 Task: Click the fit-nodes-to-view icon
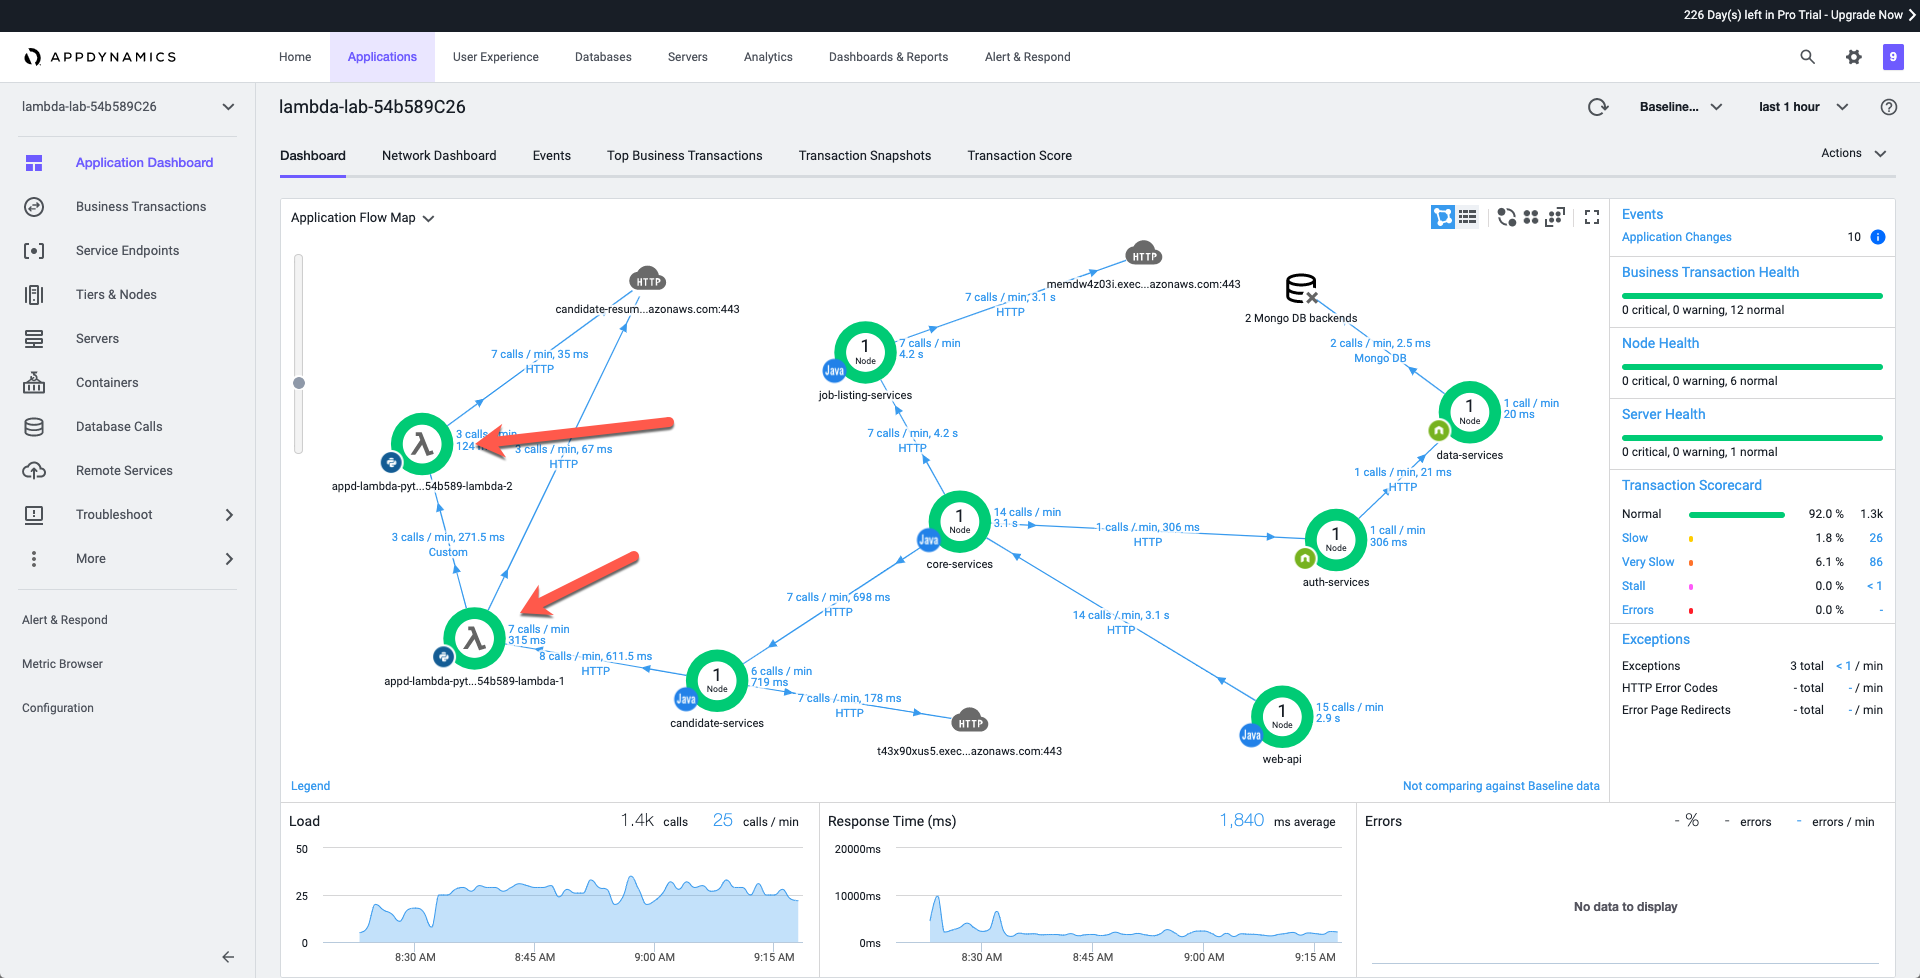coord(1555,217)
